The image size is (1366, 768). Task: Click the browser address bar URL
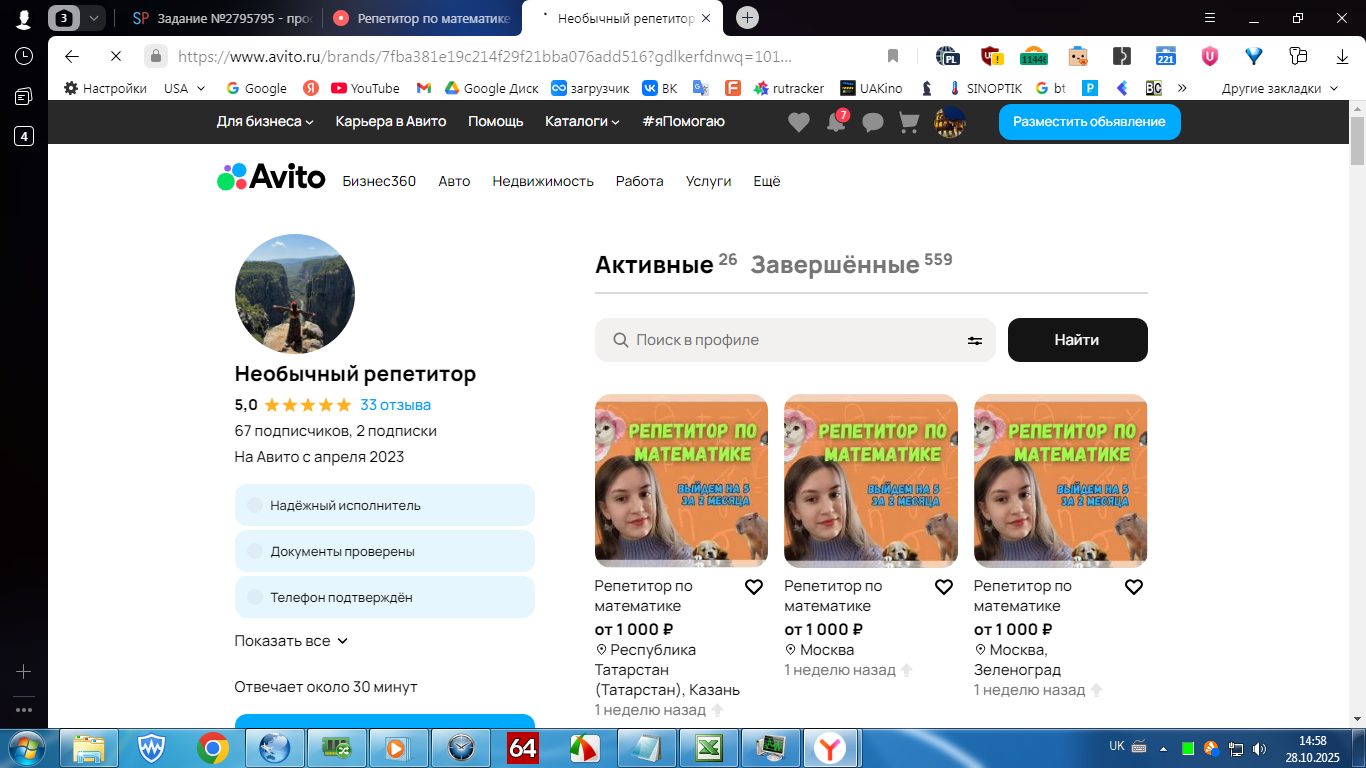point(485,56)
